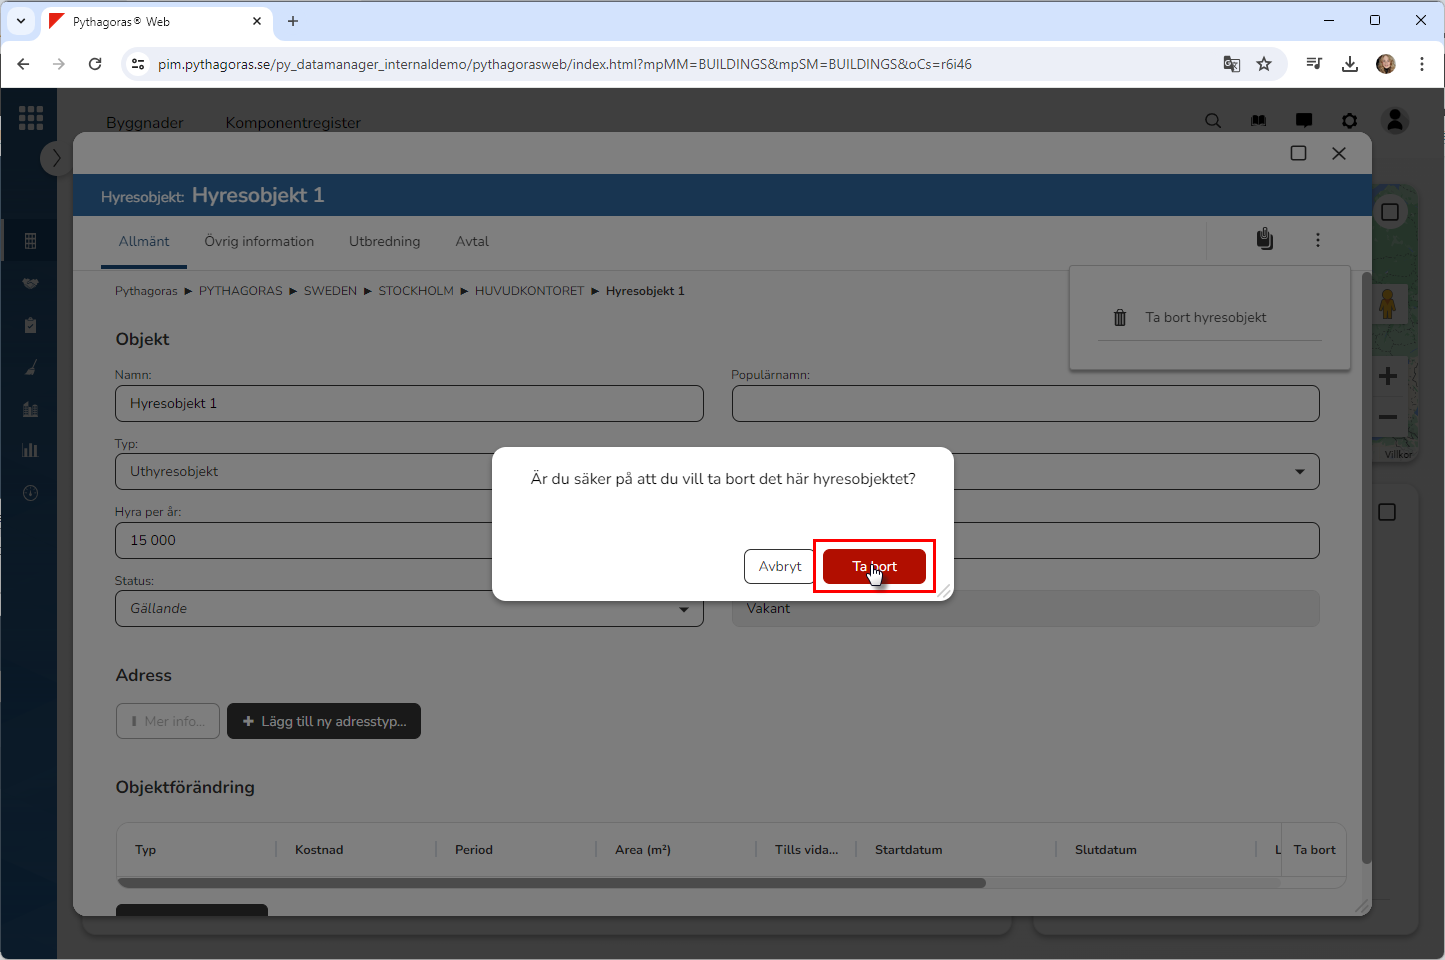Open the chat message icon in header
This screenshot has width=1445, height=960.
pos(1304,121)
